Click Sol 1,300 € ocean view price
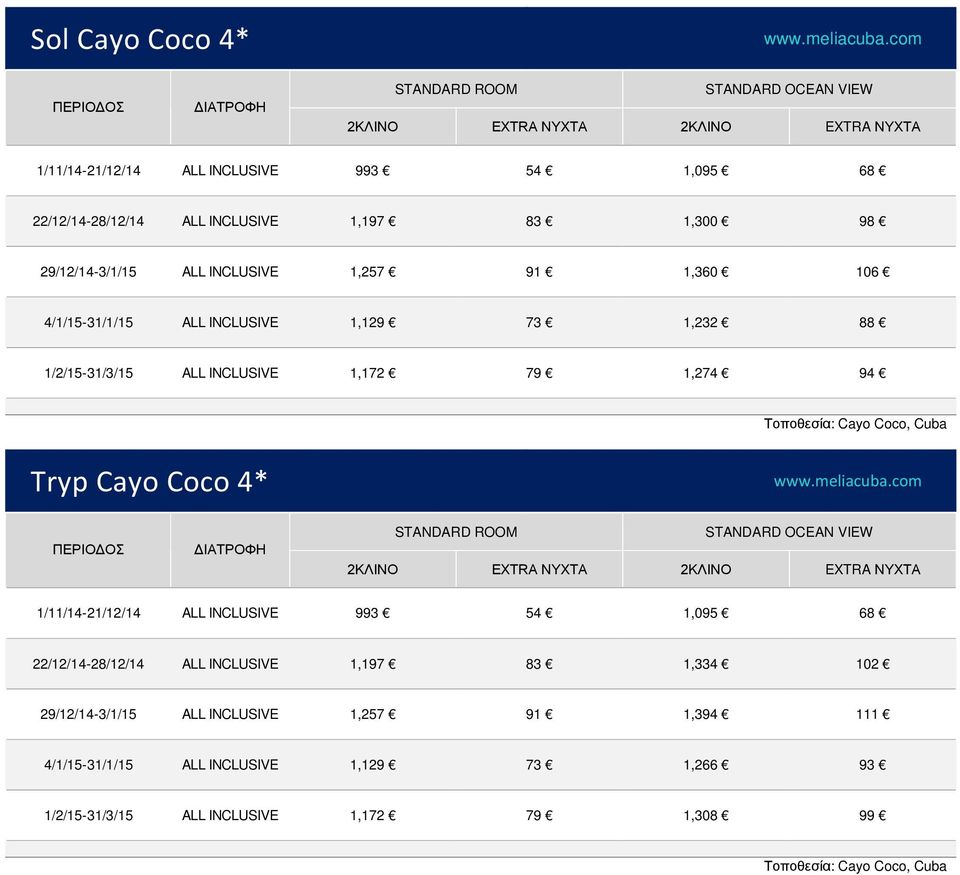Viewport: 960px width, 875px height. 706,222
